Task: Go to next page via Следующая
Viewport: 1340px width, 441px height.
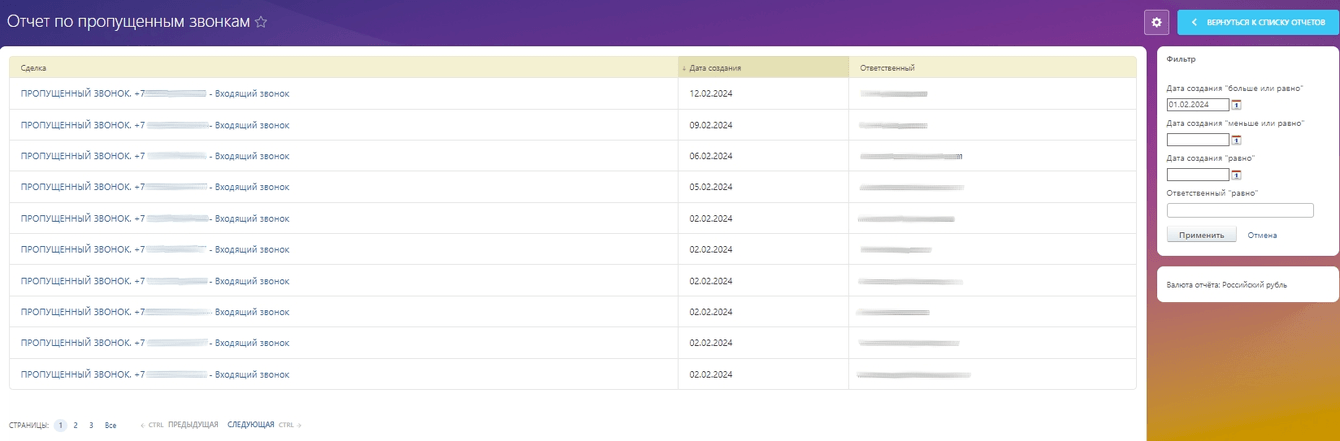Action: click(x=250, y=425)
